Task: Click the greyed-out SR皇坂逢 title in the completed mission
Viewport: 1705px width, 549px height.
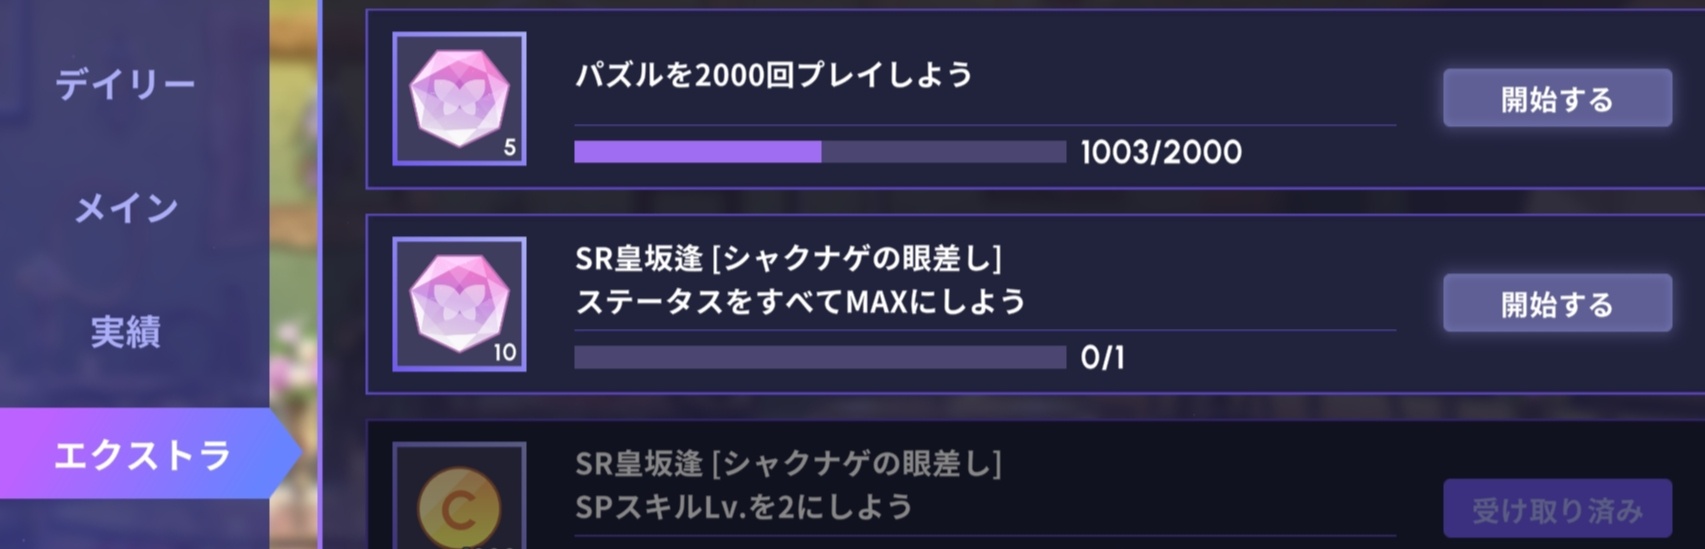Action: point(788,464)
